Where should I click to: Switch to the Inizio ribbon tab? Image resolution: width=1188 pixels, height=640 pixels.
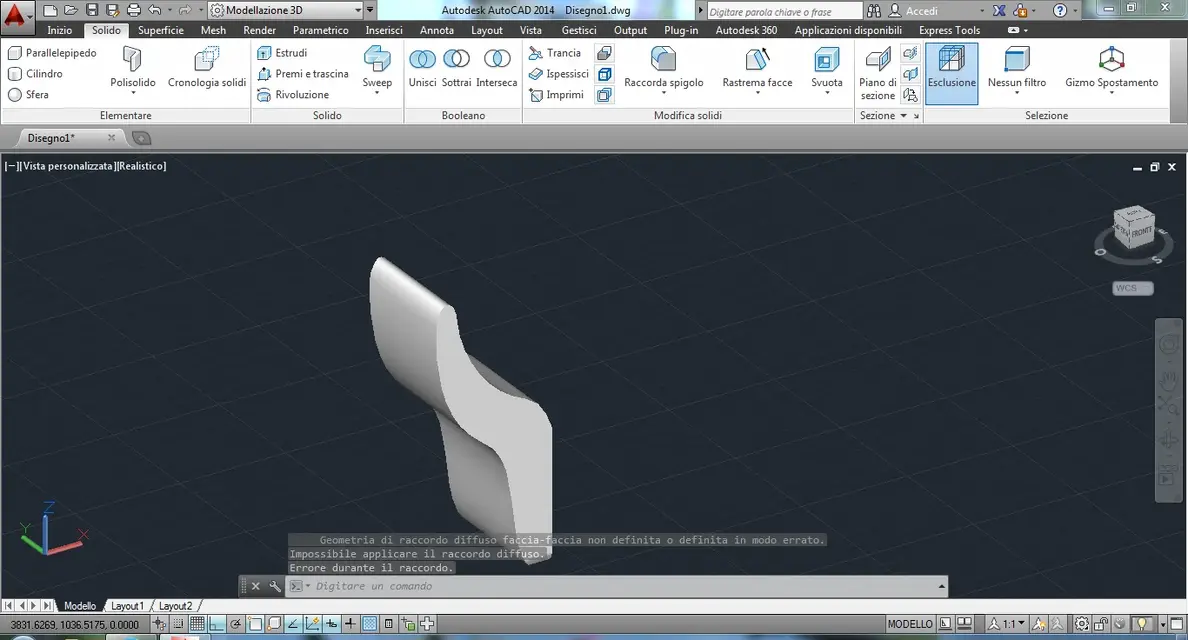(x=60, y=30)
